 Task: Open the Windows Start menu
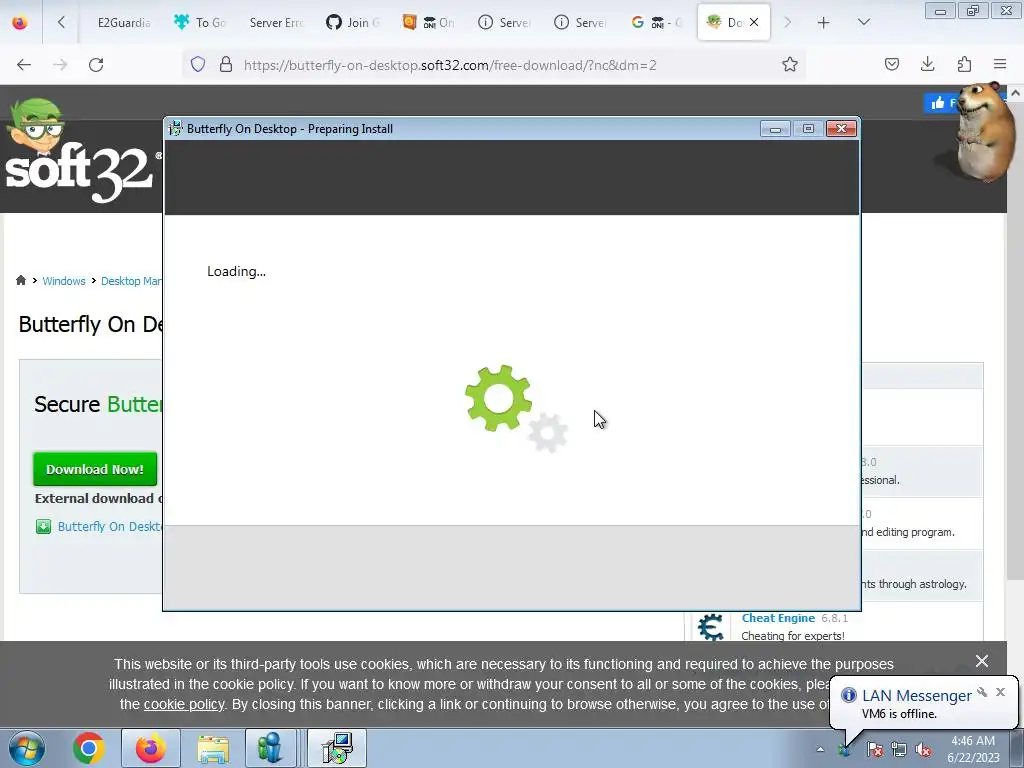pos(26,748)
